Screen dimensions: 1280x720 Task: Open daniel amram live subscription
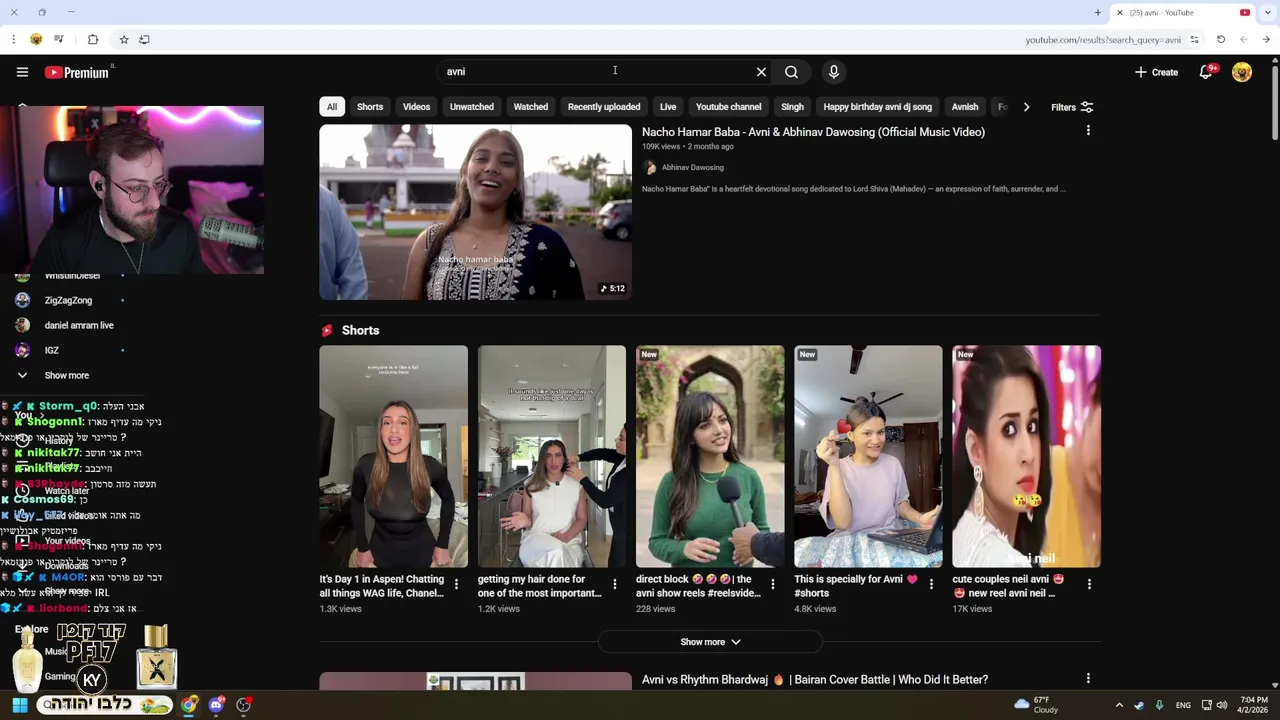point(79,325)
